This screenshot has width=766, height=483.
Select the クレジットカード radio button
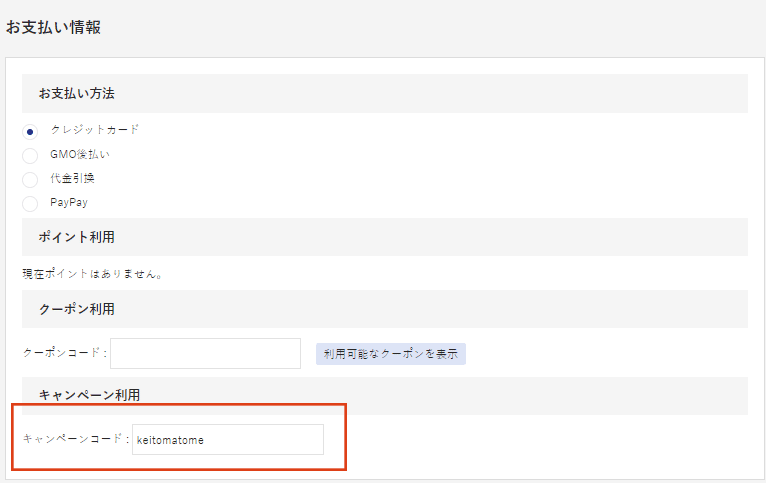point(30,131)
